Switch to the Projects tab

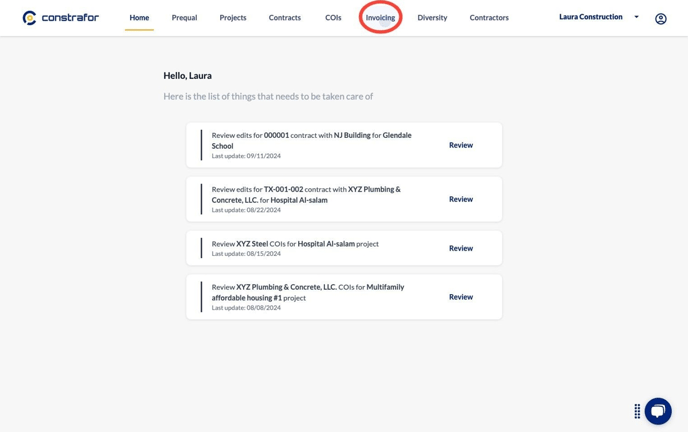[233, 18]
